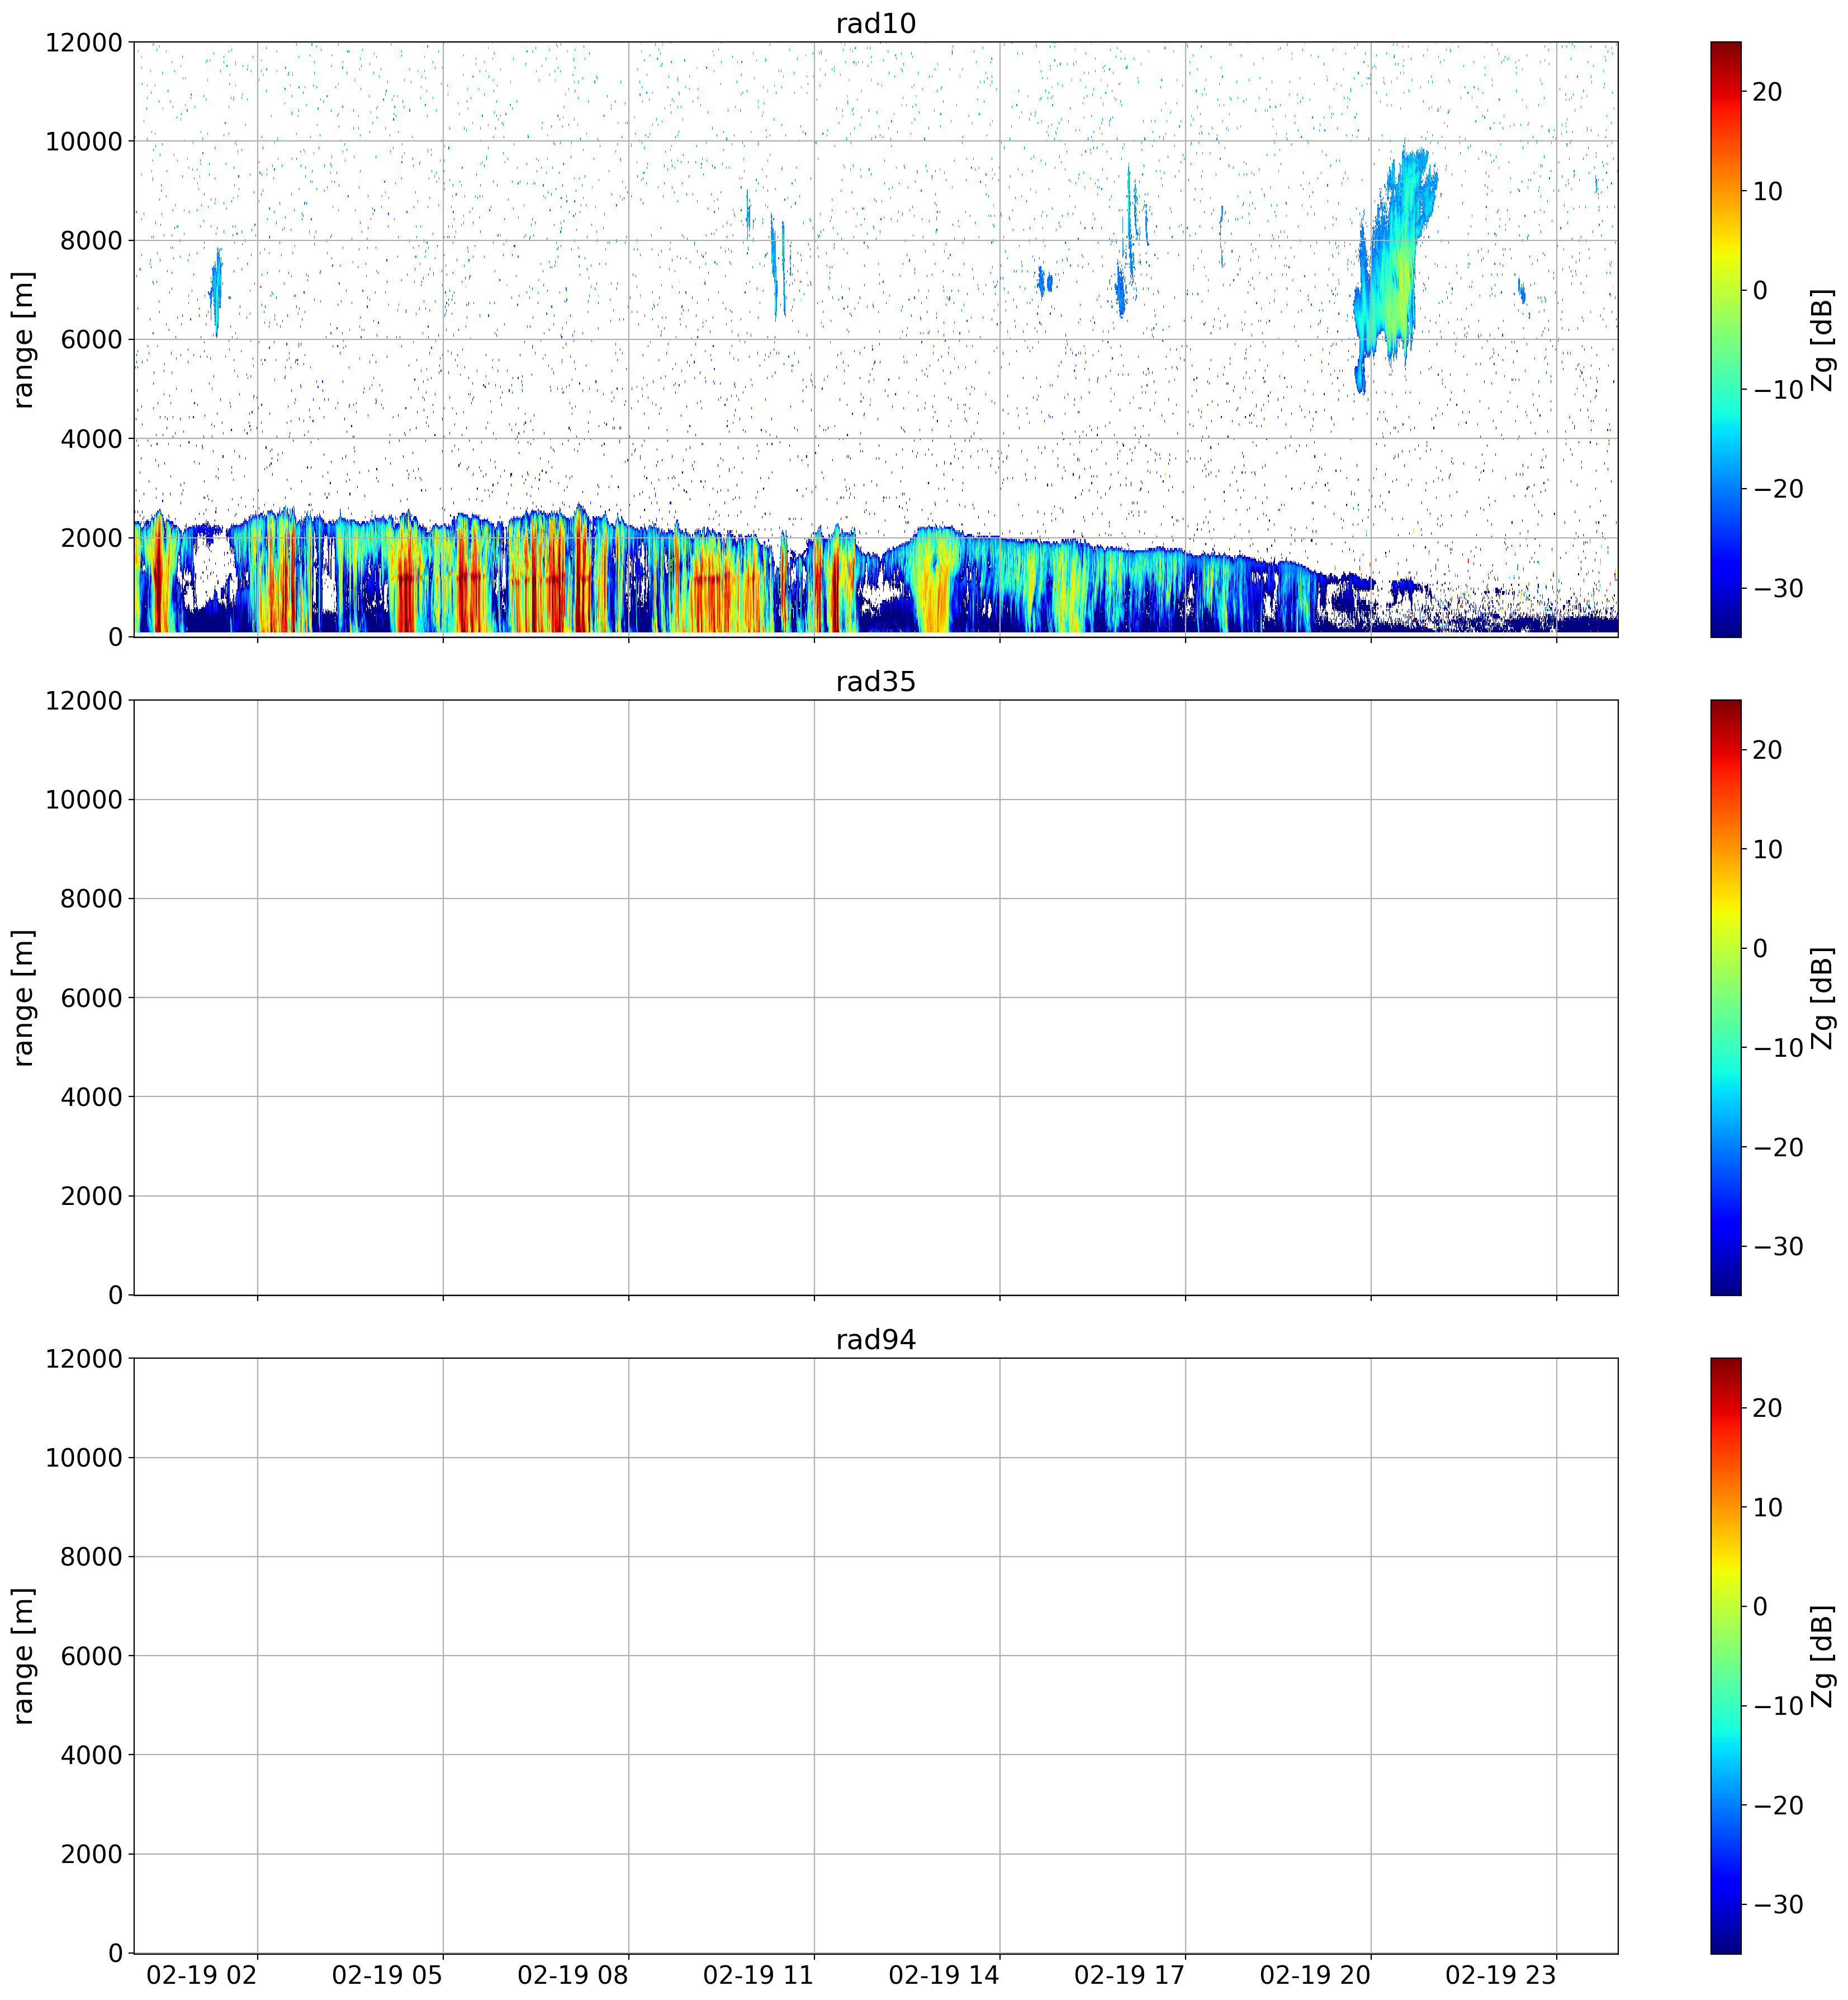Click the 10000 tick on rad94 axis
The image size is (1848, 2000).
click(x=84, y=1458)
